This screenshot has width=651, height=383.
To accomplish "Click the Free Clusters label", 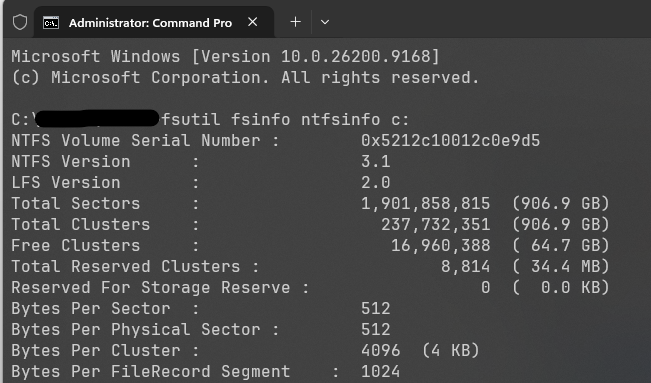I will tap(76, 246).
